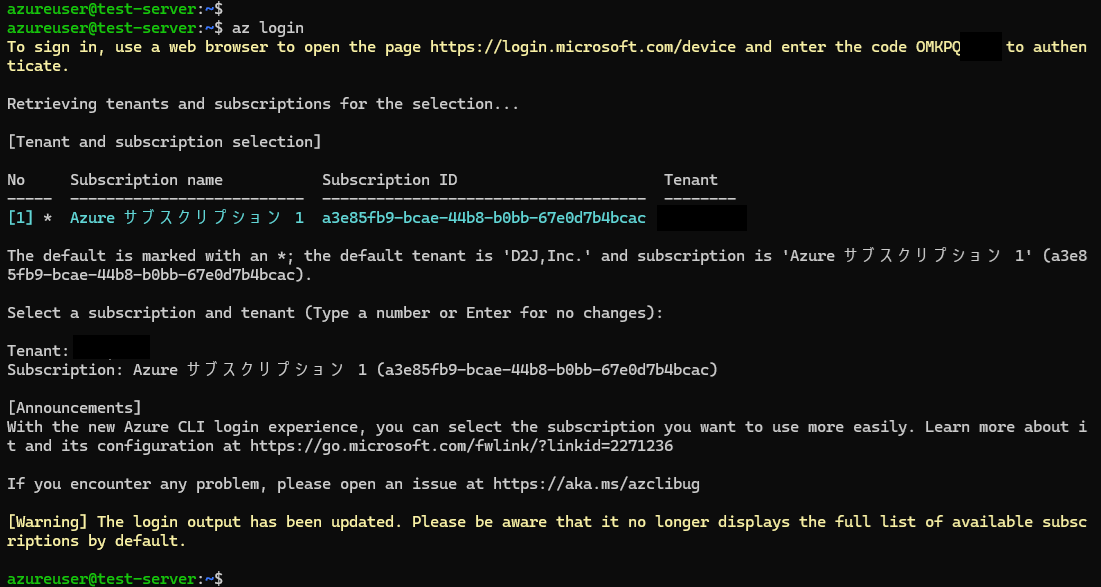This screenshot has width=1101, height=587.
Task: Click the [Announcements] heading
Action: [x=74, y=408]
